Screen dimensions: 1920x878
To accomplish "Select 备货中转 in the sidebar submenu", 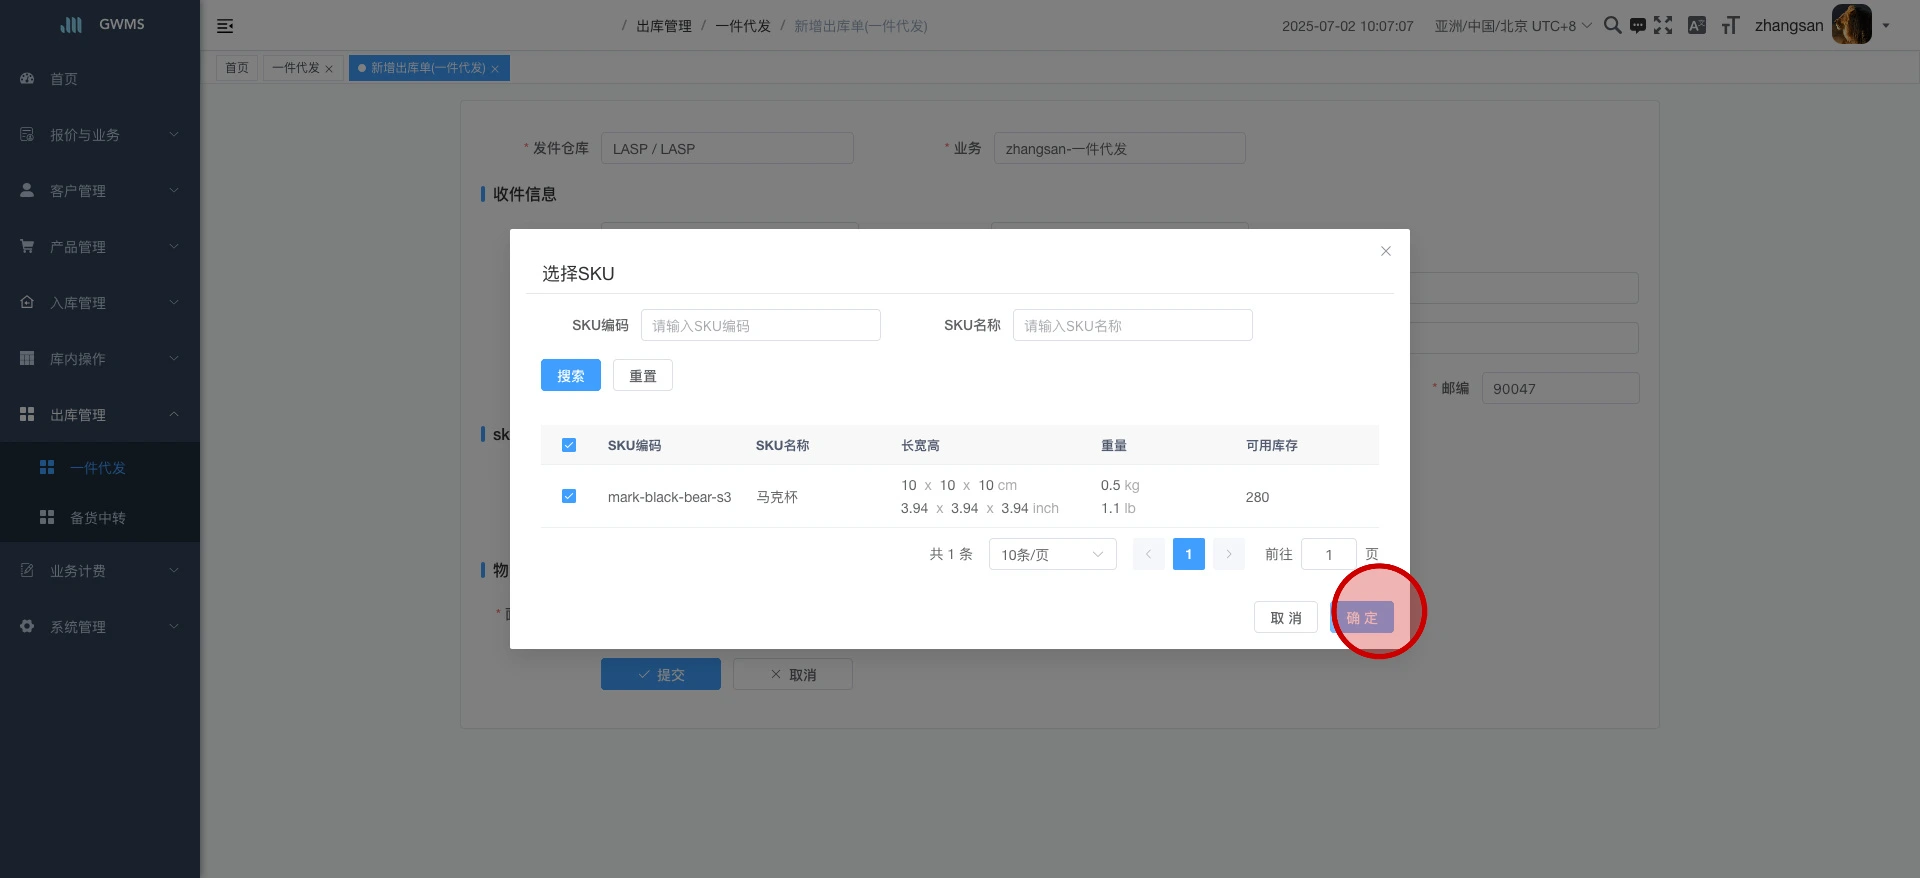I will coord(98,518).
